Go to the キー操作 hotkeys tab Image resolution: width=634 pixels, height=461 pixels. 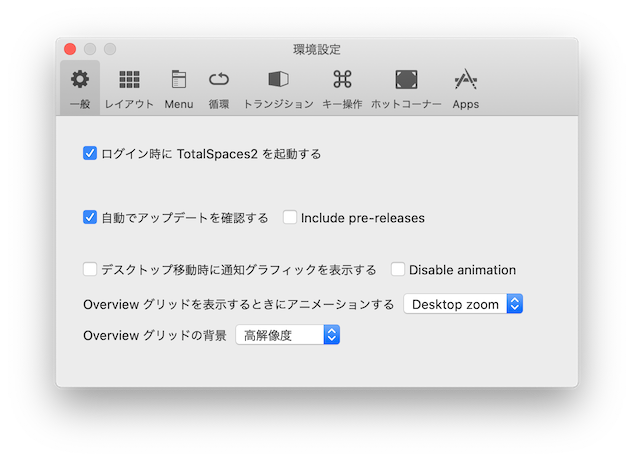342,88
